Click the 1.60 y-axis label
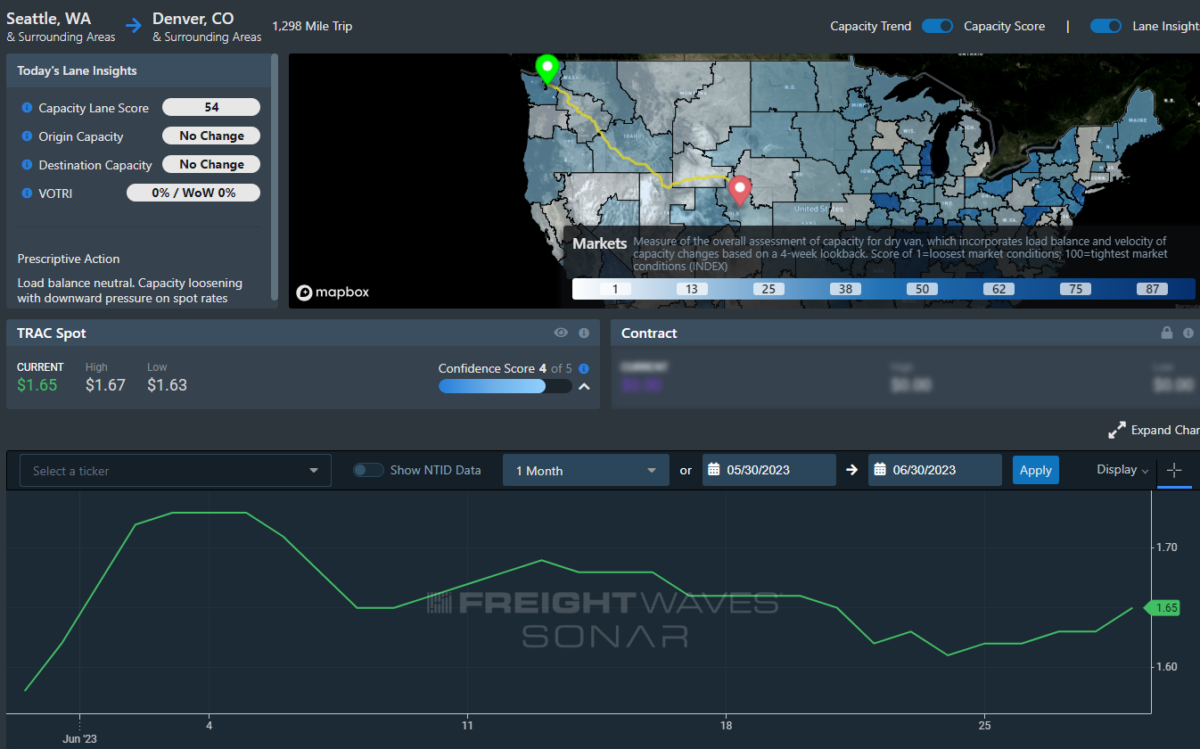This screenshot has height=749, width=1200. click(x=1167, y=667)
